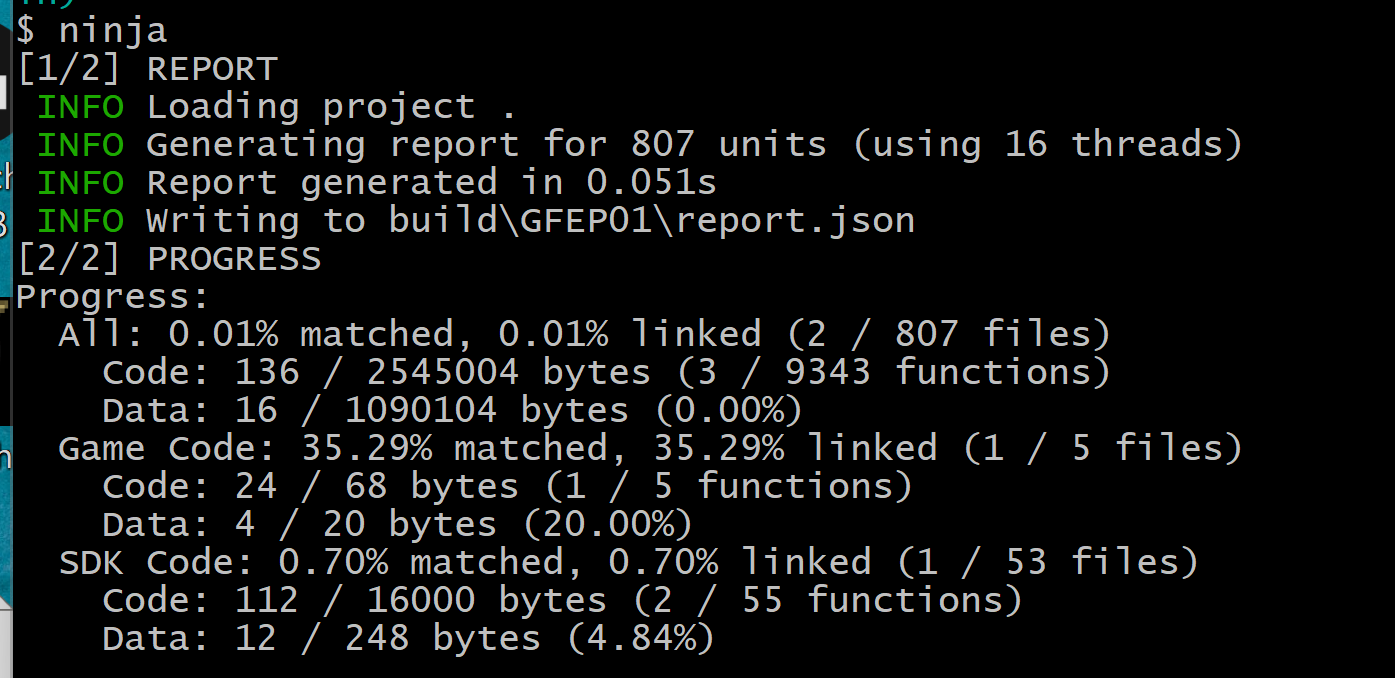Select the "807" units count
1395x678 pixels.
click(662, 145)
